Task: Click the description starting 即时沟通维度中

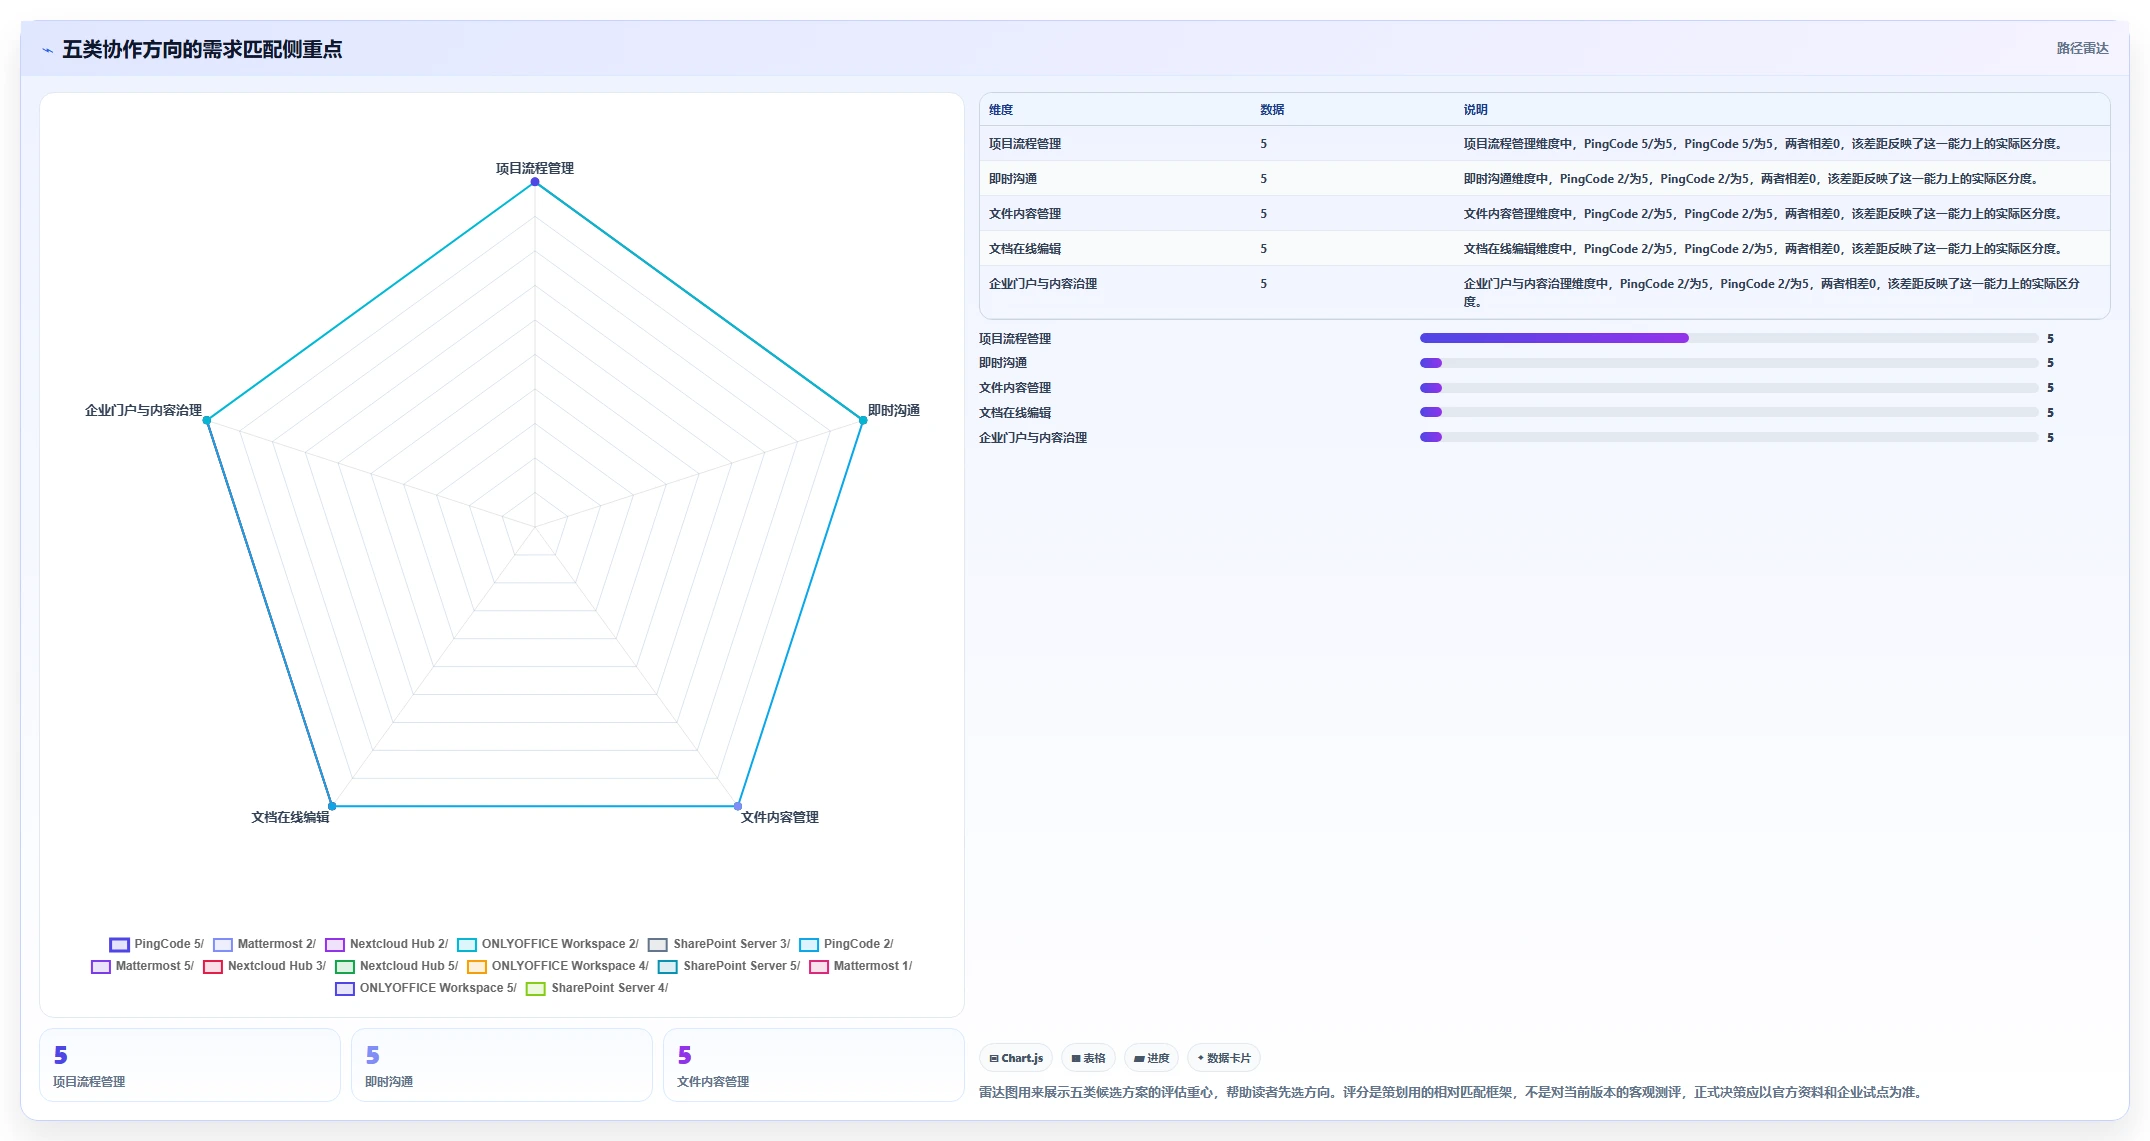Action: click(1751, 179)
